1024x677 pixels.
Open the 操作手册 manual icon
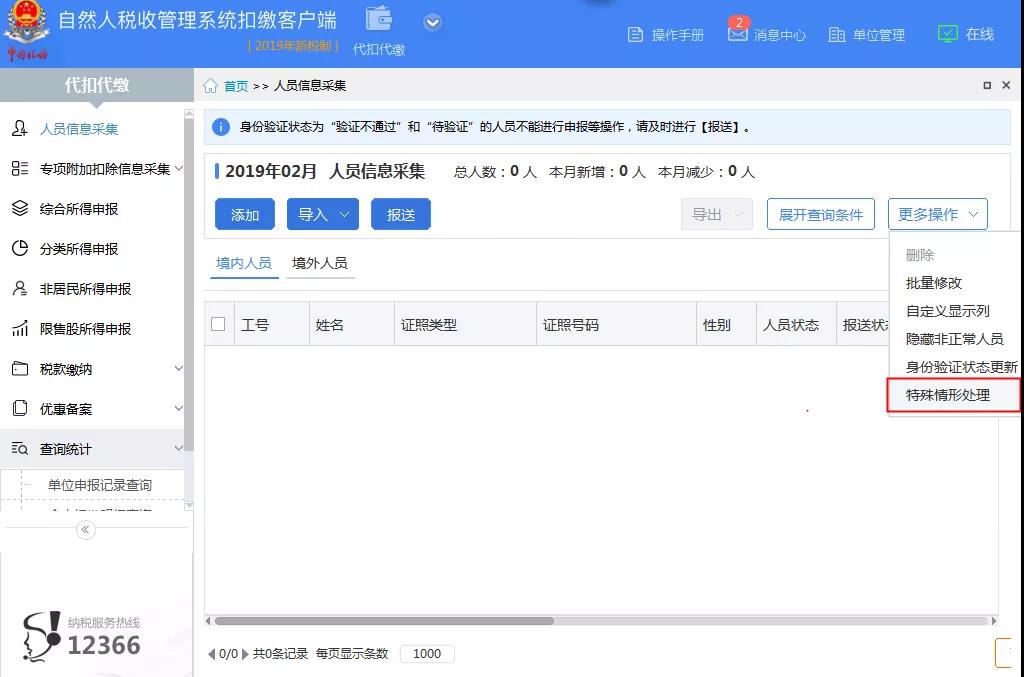636,34
